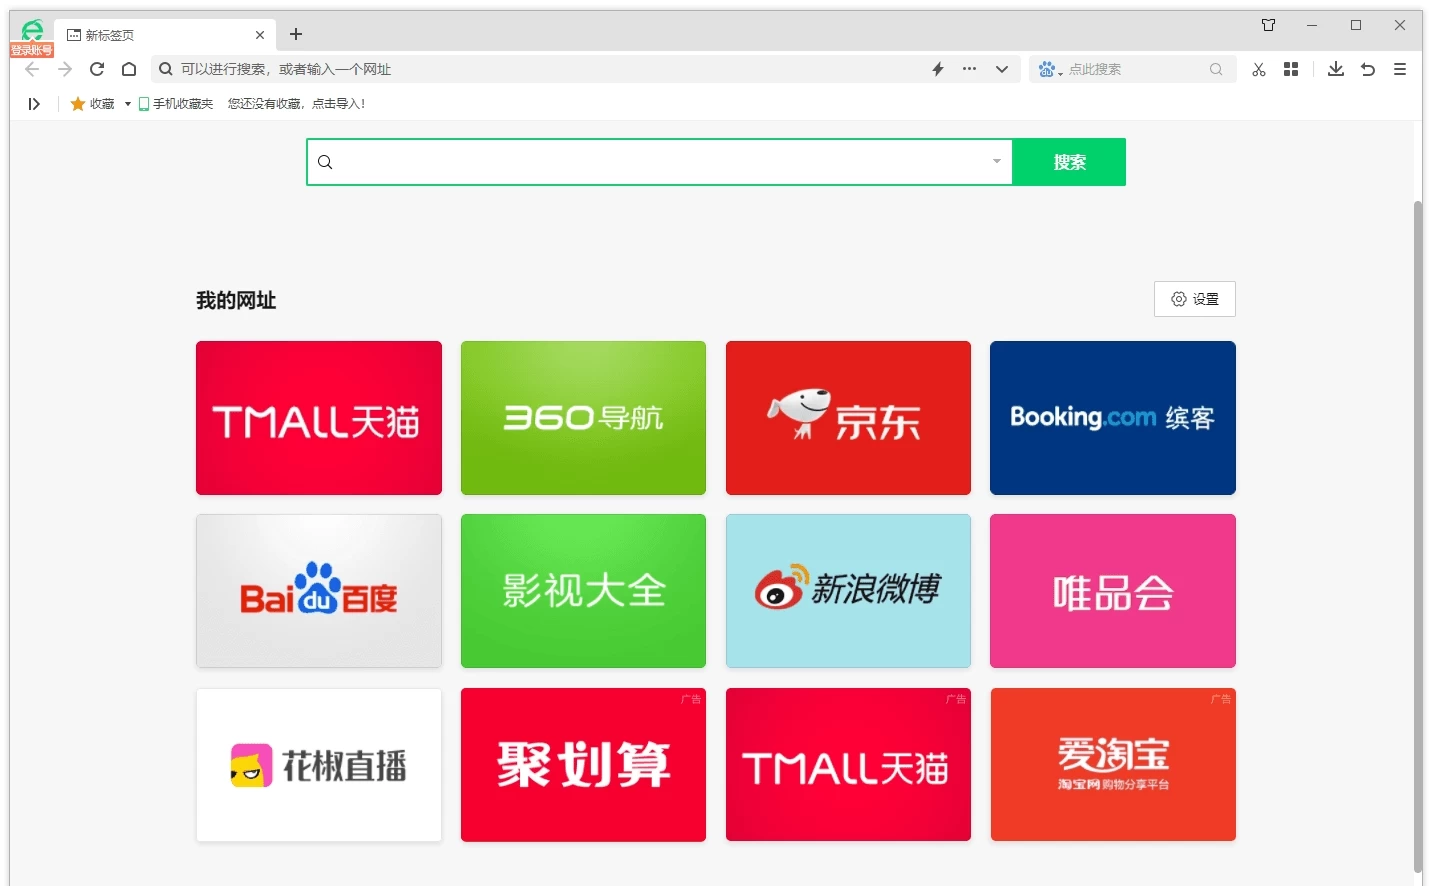Open a new tab with plus button
Viewport: 1429px width, 886px height.
(x=296, y=34)
